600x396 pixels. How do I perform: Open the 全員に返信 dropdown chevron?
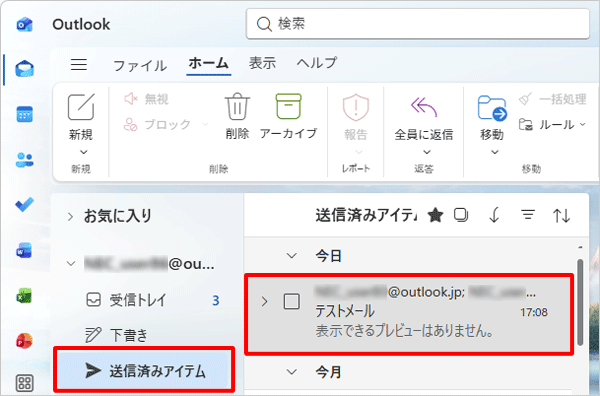click(427, 152)
